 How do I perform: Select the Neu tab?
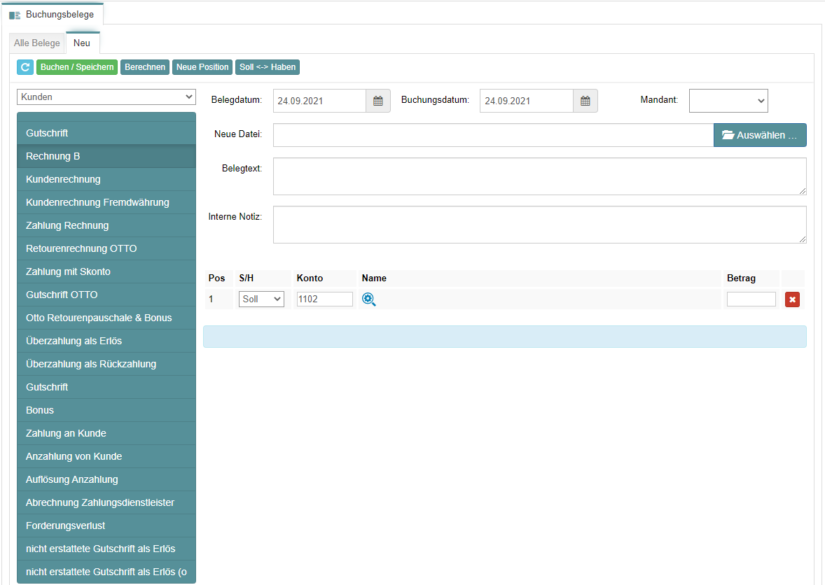82,43
